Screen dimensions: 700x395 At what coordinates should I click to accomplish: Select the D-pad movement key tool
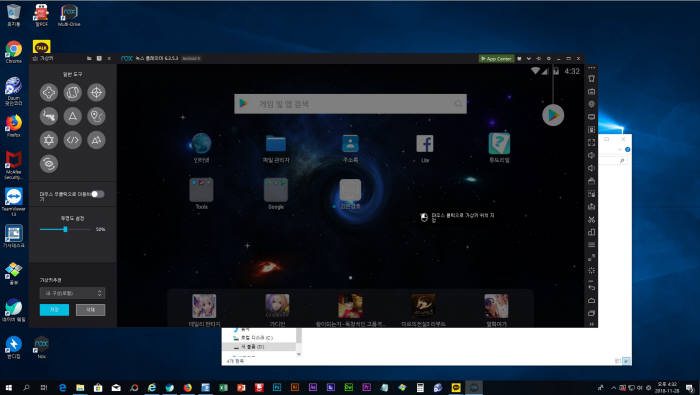click(x=49, y=93)
